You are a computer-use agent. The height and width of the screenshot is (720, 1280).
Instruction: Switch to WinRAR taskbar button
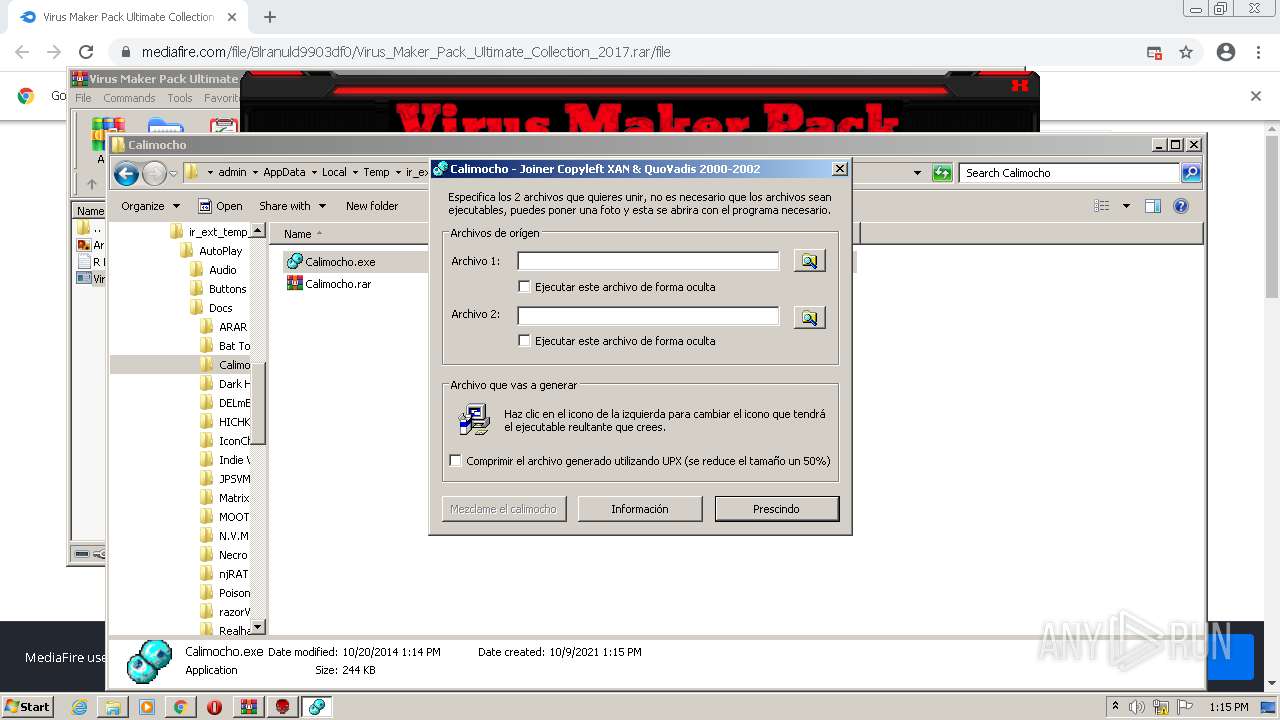click(x=248, y=707)
